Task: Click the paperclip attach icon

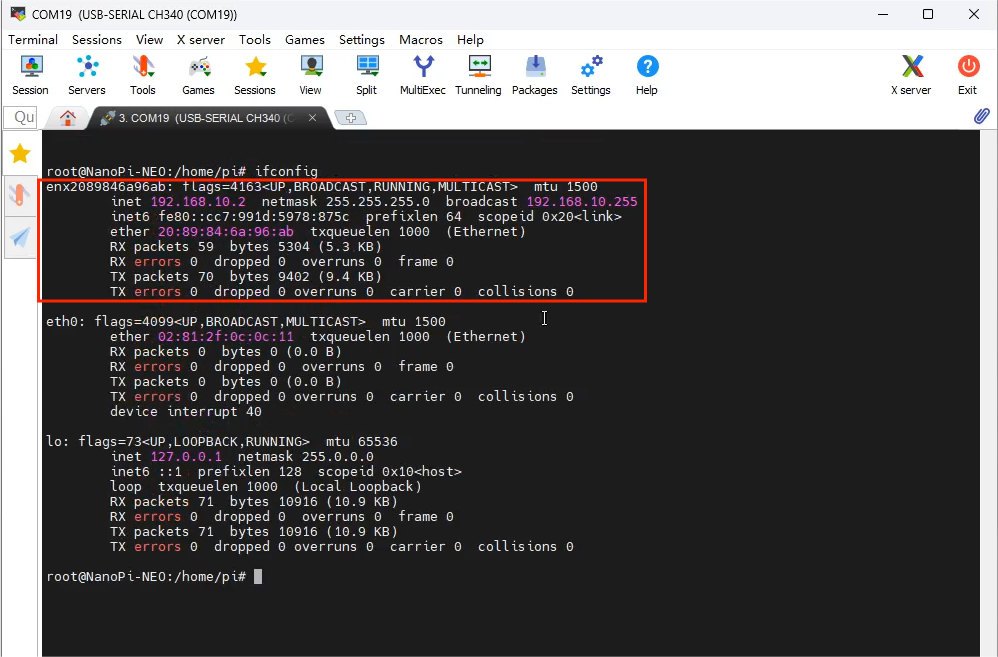Action: point(981,116)
